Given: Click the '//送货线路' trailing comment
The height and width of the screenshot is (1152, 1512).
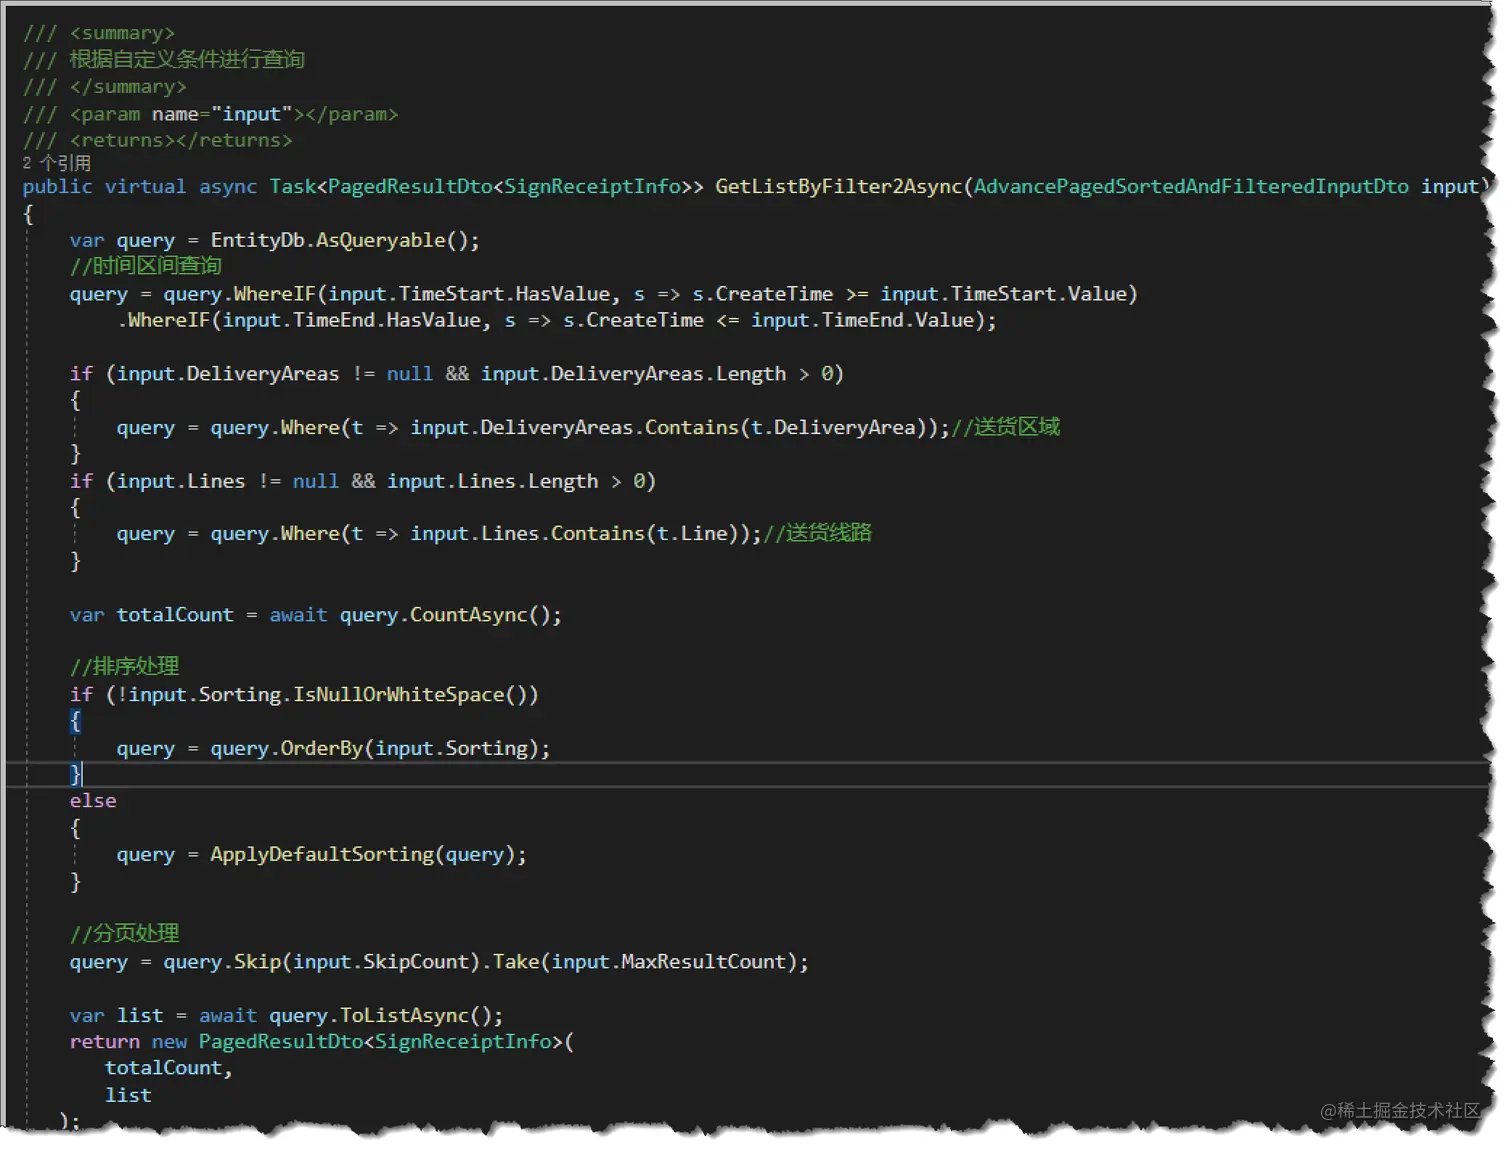Looking at the screenshot, I should pyautogui.click(x=818, y=533).
